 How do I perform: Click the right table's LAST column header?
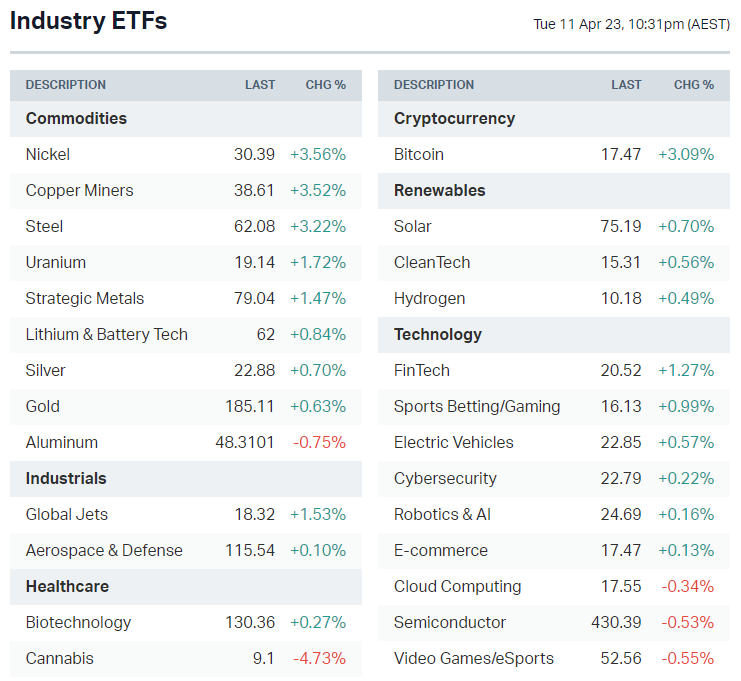point(626,85)
